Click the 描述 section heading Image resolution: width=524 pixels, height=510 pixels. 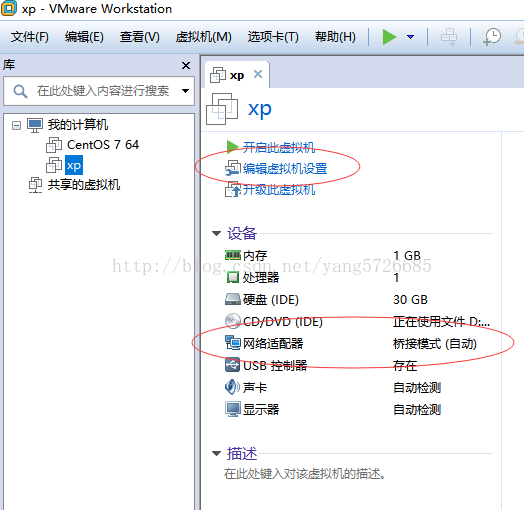point(242,454)
